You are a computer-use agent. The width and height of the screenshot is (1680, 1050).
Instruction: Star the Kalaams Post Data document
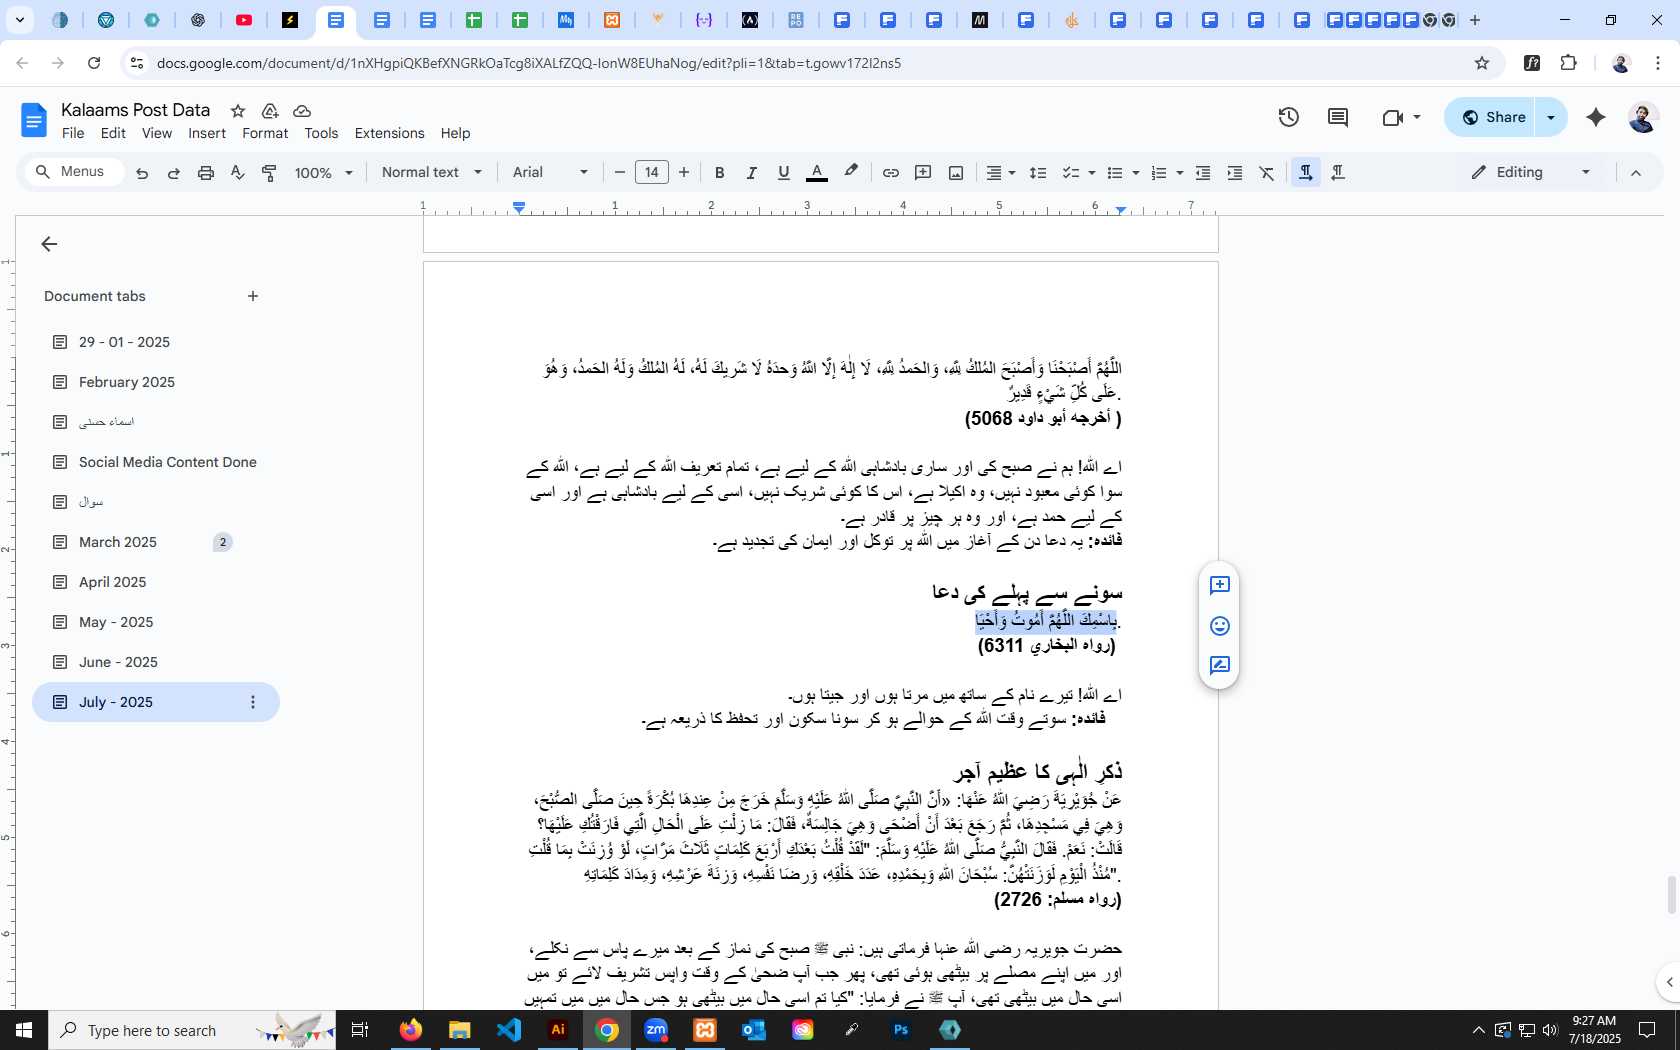pyautogui.click(x=238, y=111)
